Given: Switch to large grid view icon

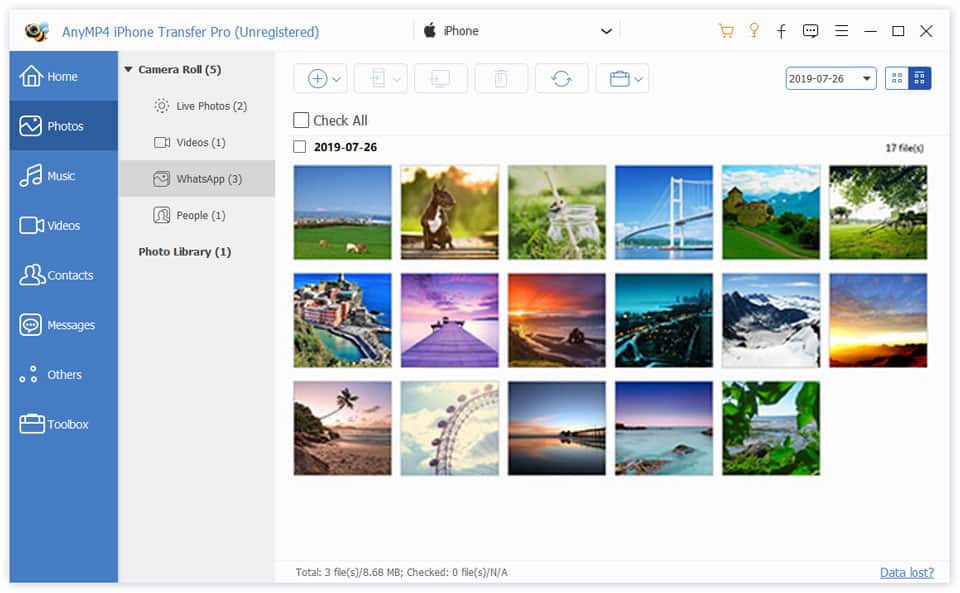Looking at the screenshot, I should coord(896,78).
